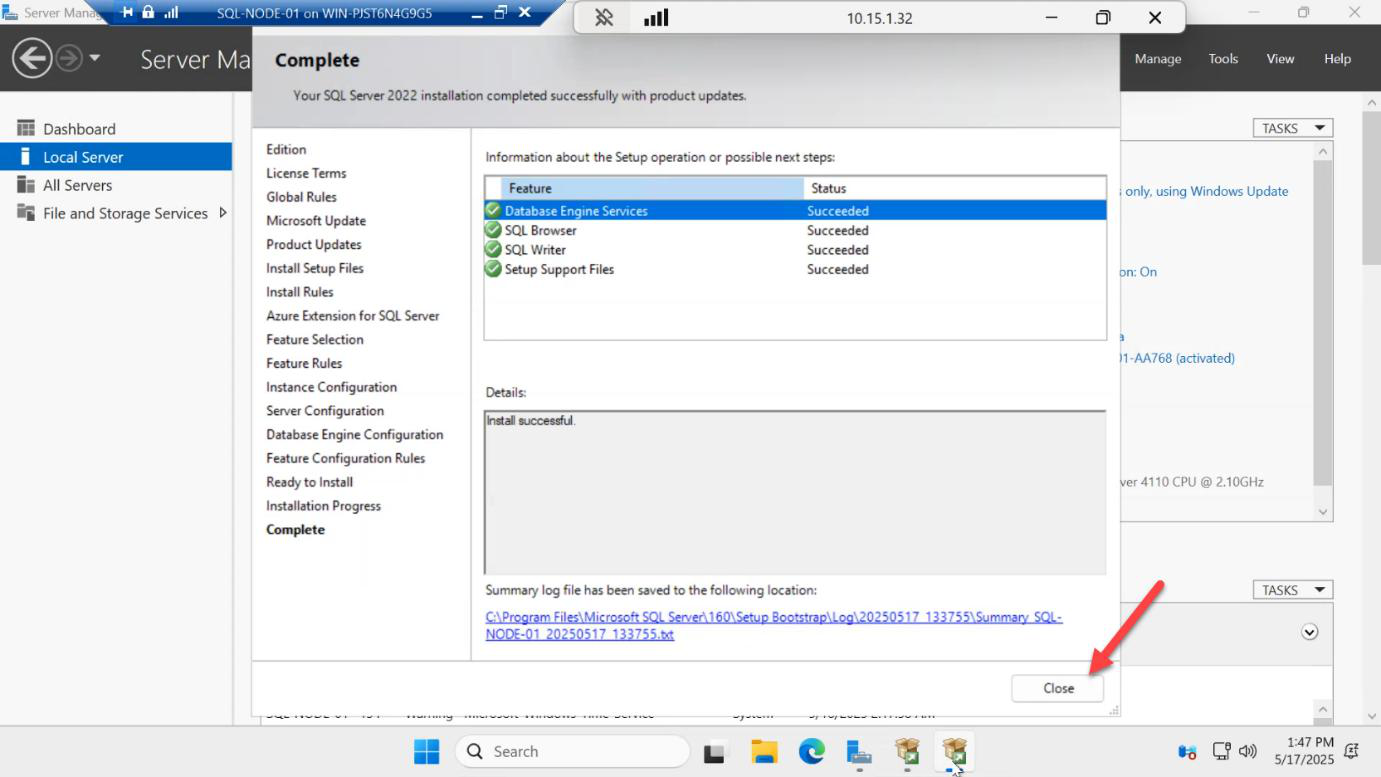
Task: Select Local Server in the sidebar
Action: [116, 157]
